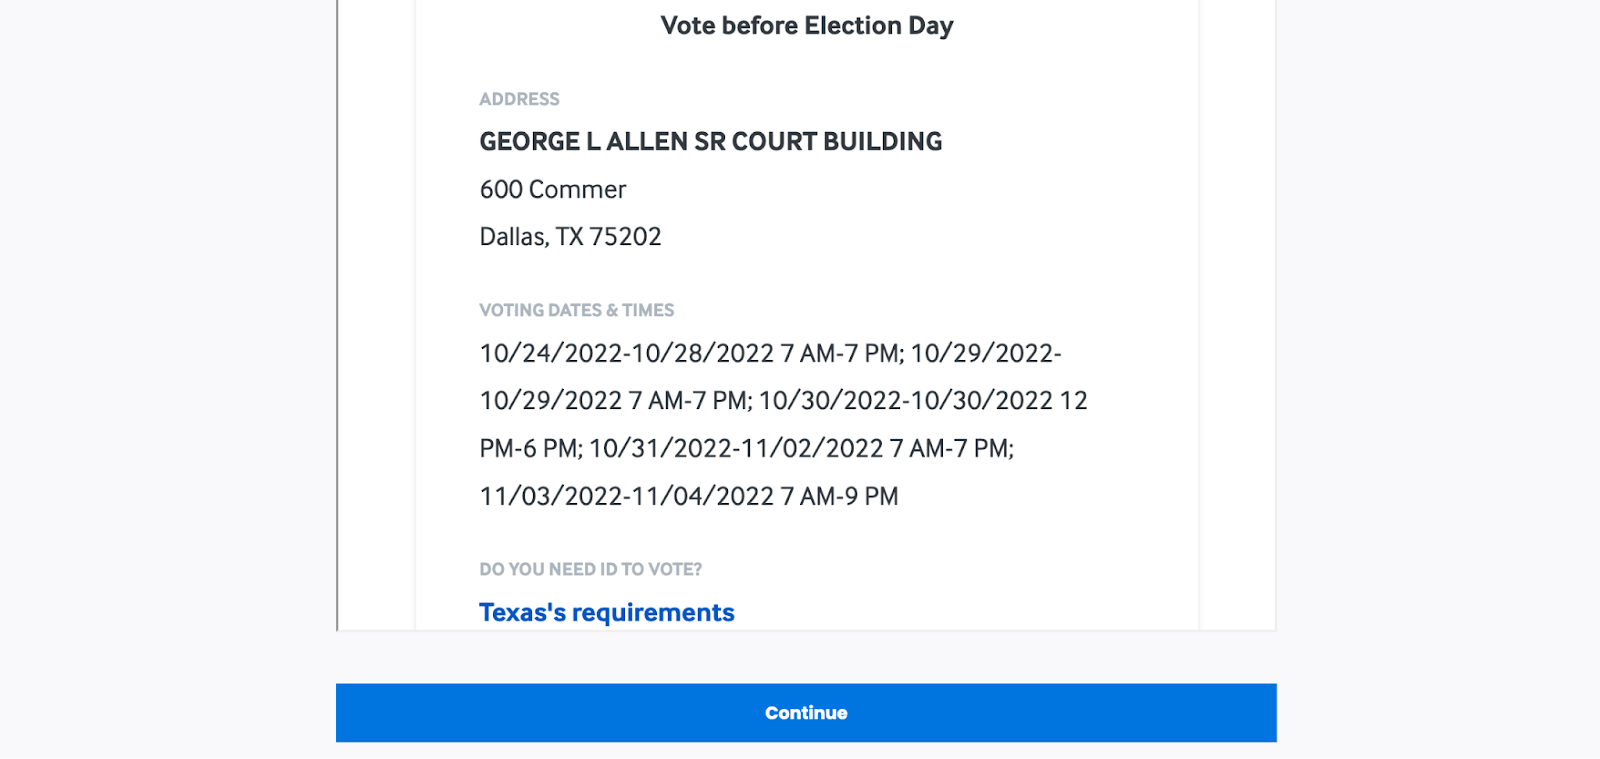Viewport: 1600px width, 759px height.
Task: Click the 10/30/2022-10/30/2022 12 date range
Action: pos(922,401)
